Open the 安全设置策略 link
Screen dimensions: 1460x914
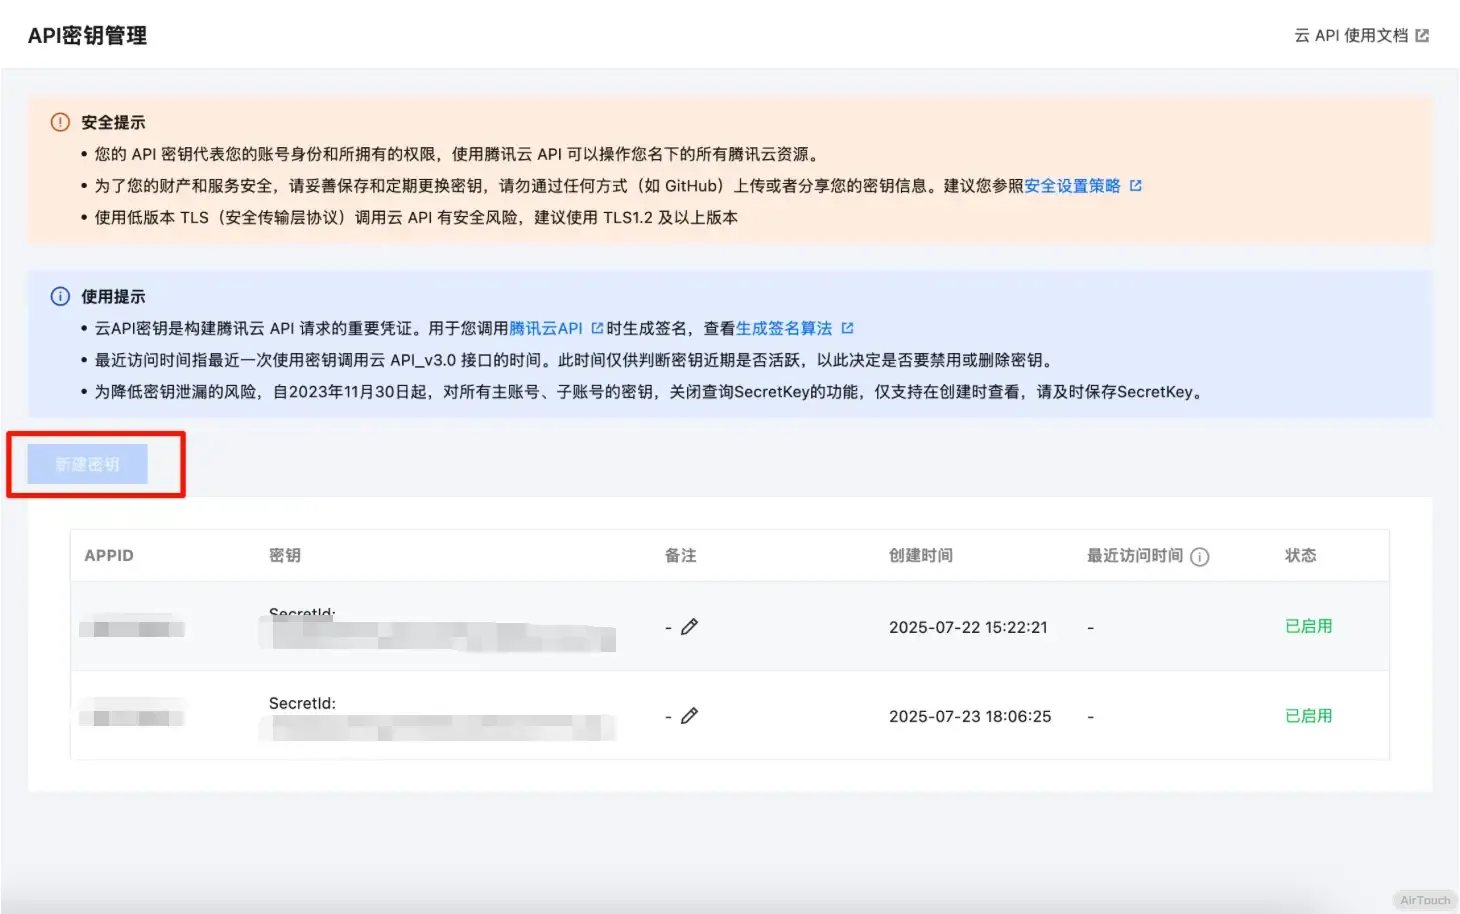pos(1072,186)
